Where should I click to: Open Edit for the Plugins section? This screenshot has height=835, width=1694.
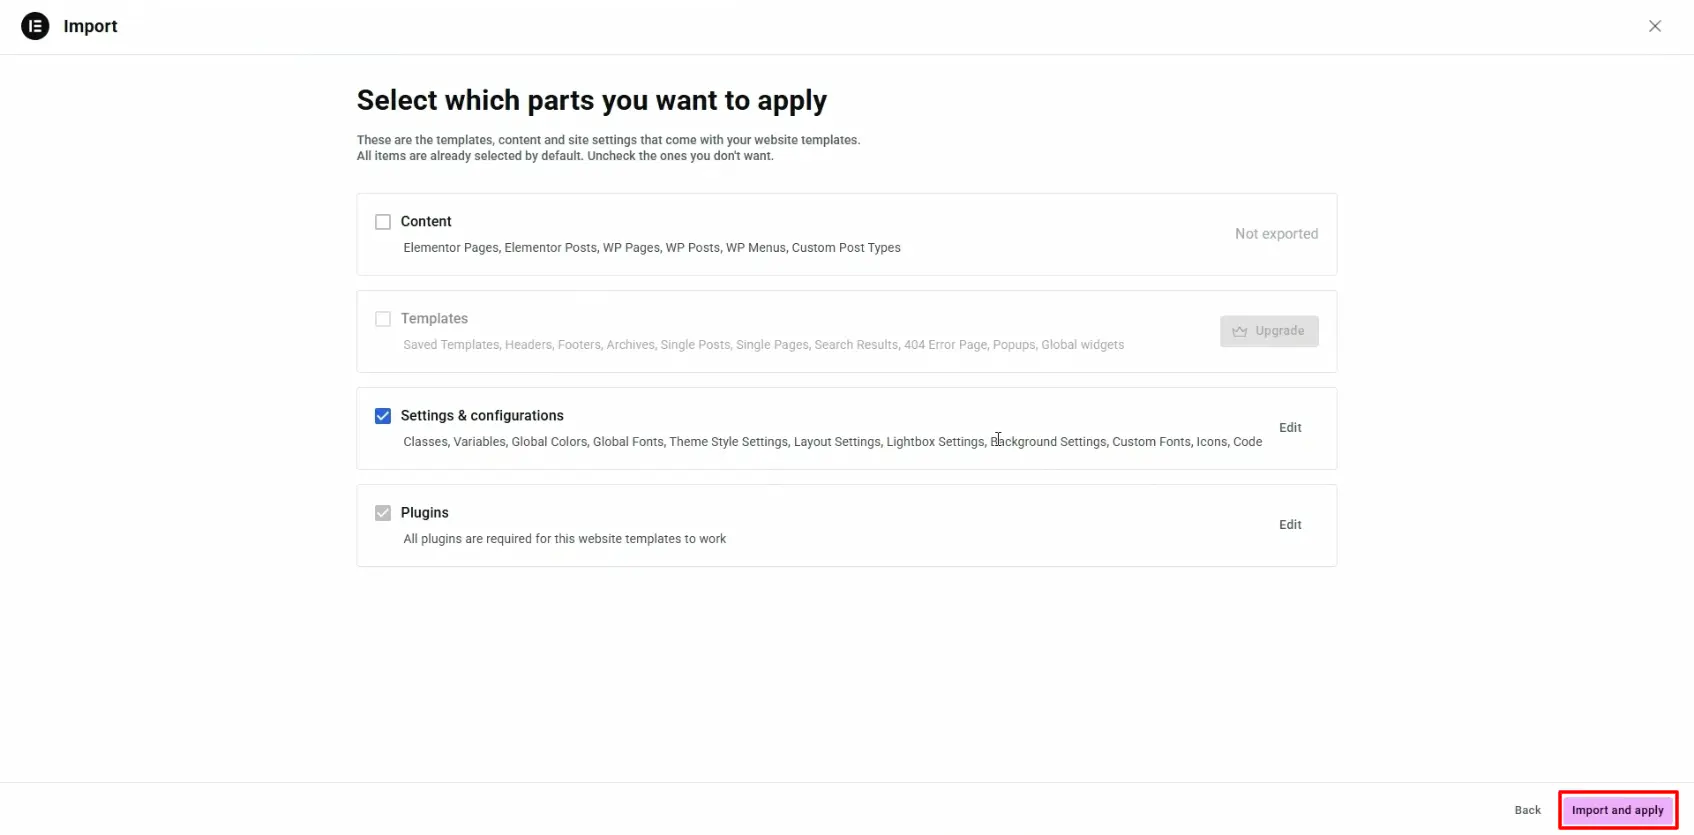tap(1290, 525)
